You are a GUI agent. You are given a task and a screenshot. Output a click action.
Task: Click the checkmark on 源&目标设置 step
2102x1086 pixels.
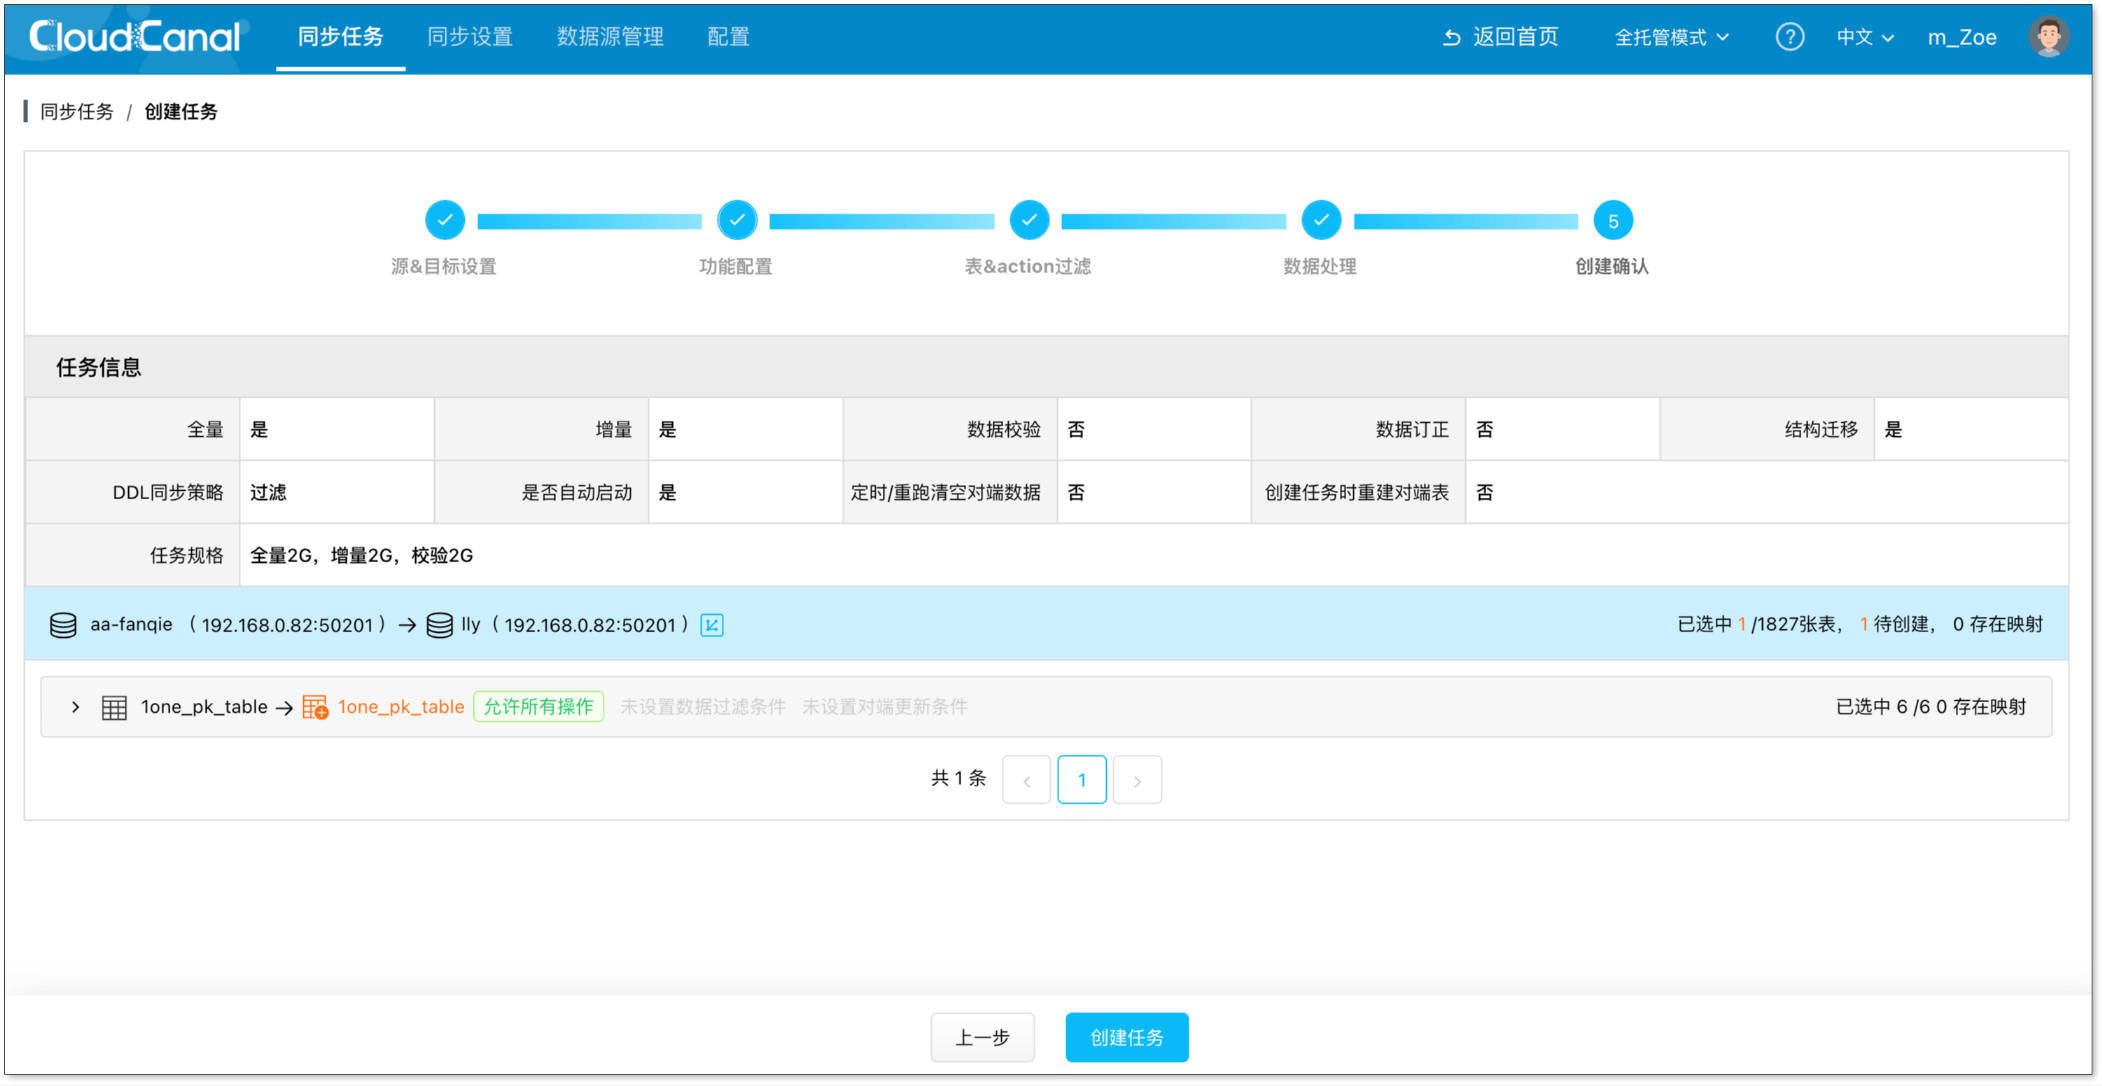point(445,220)
